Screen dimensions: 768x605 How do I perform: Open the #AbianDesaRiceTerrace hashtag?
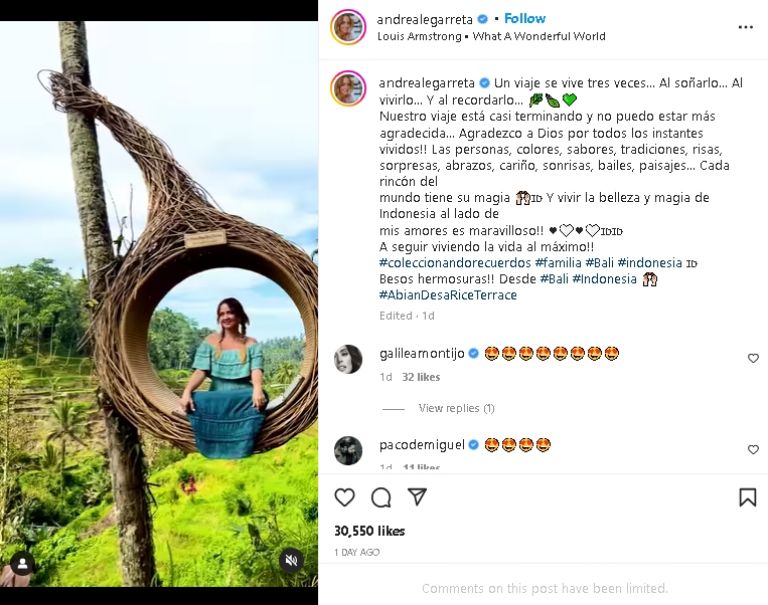(447, 295)
